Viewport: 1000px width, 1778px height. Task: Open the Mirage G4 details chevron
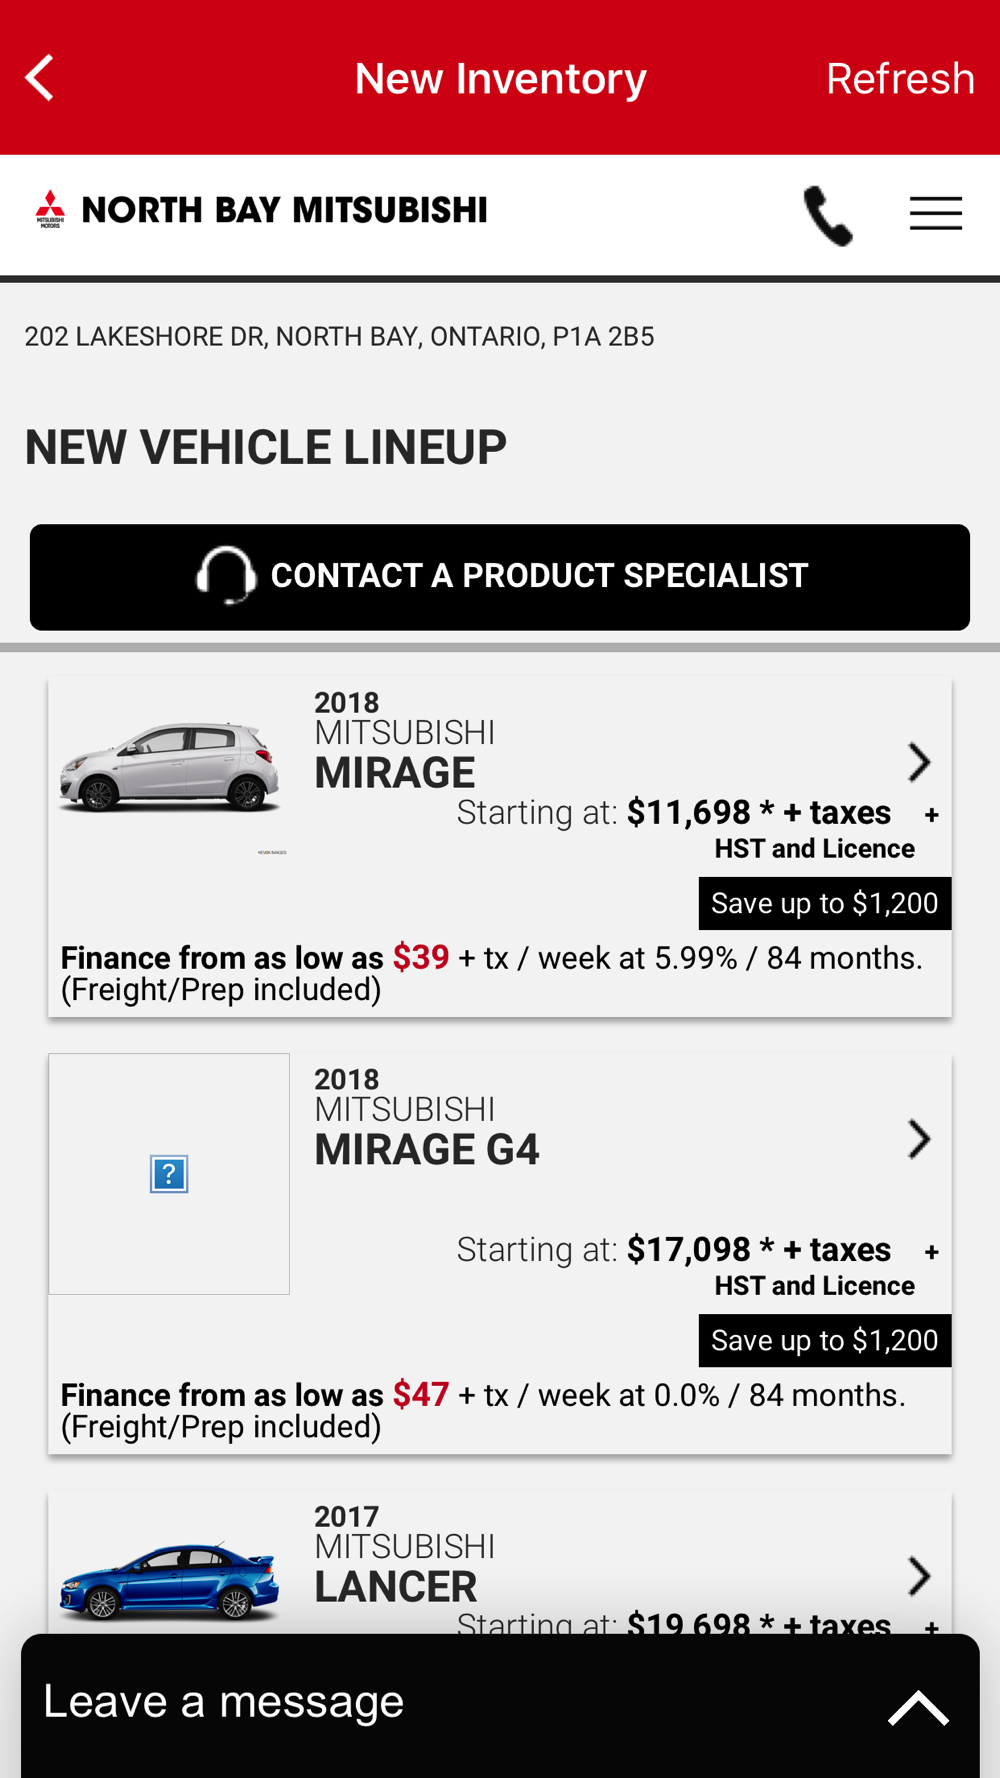tap(918, 1139)
